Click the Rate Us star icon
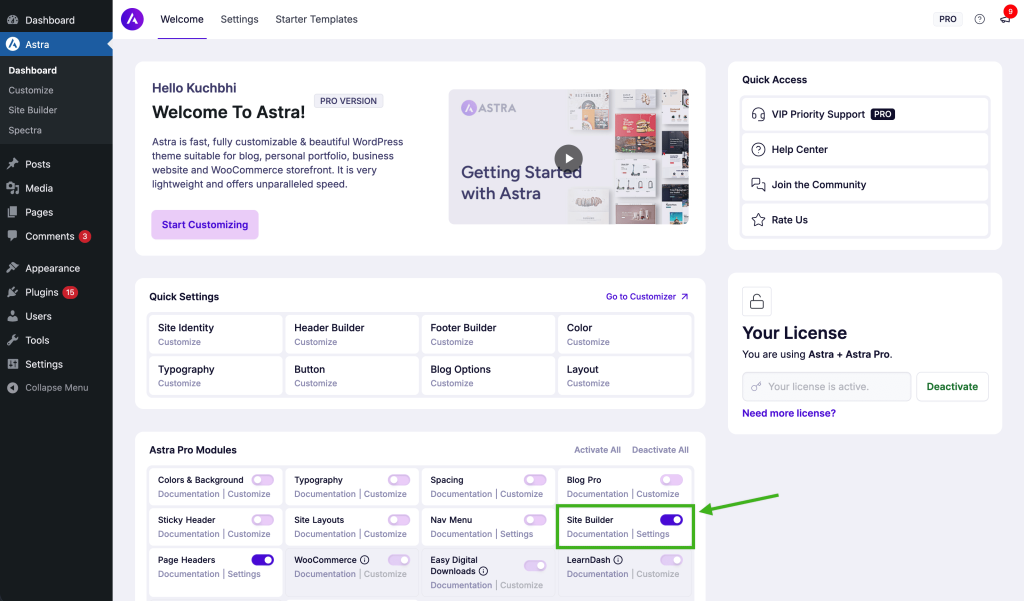1024x601 pixels. [758, 219]
